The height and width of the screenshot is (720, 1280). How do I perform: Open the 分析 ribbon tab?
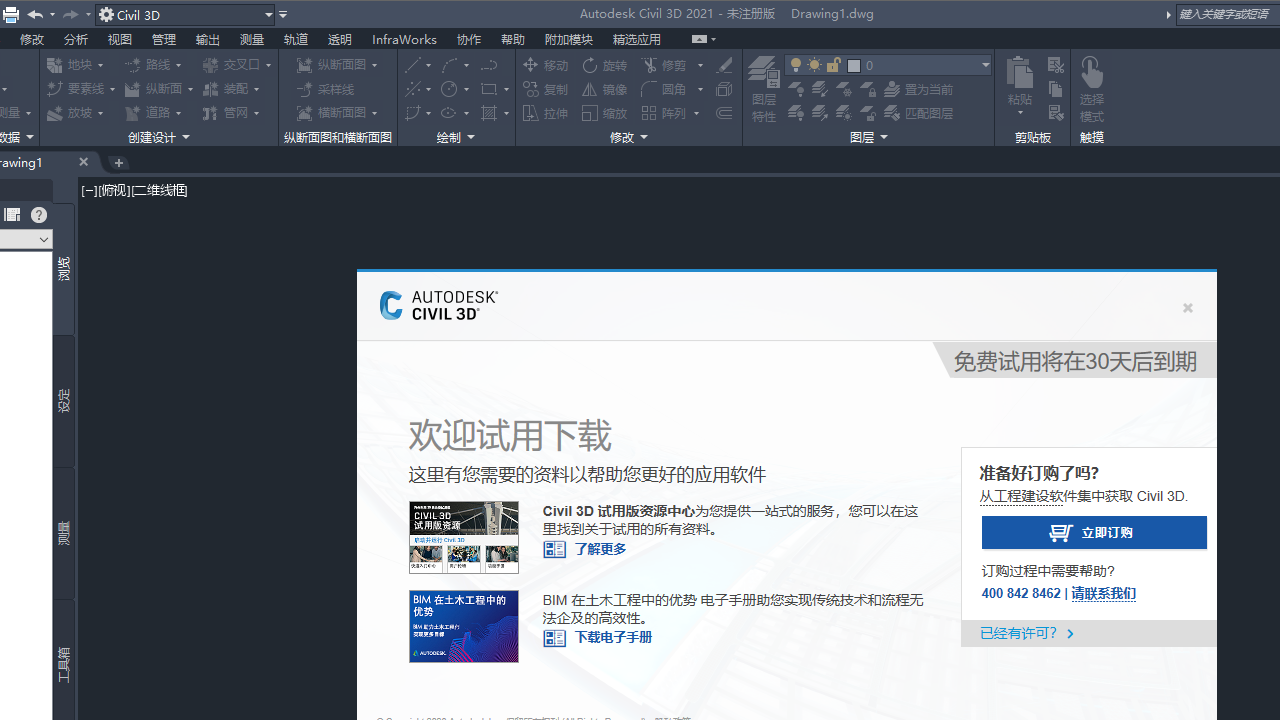click(76, 39)
